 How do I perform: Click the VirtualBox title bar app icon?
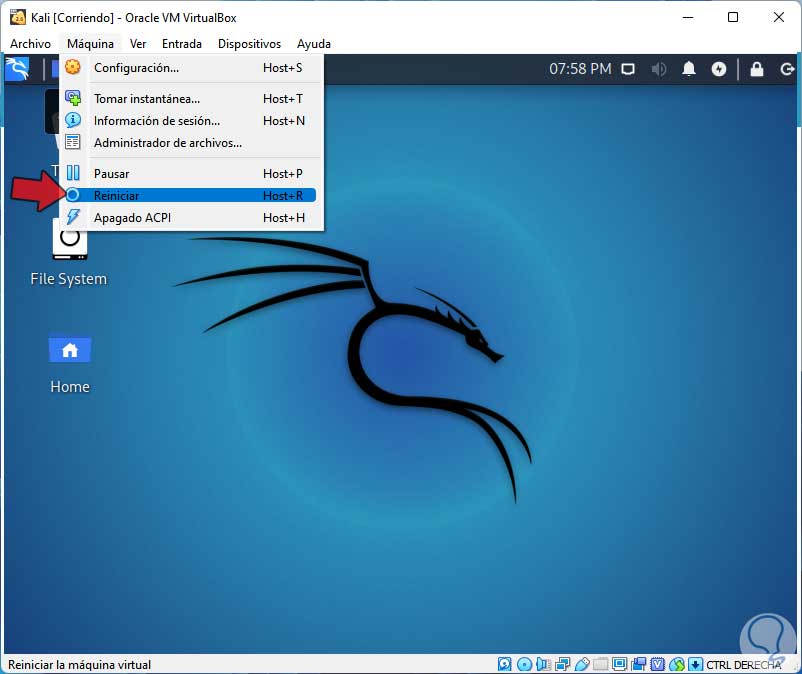(18, 17)
